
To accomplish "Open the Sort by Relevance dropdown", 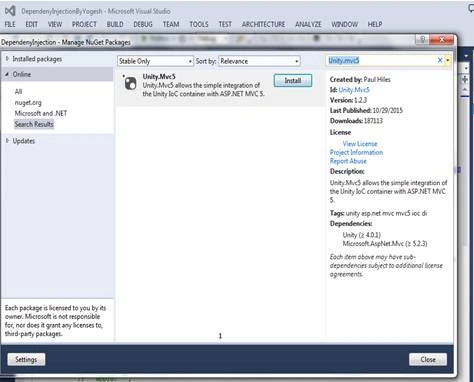I will pyautogui.click(x=259, y=61).
